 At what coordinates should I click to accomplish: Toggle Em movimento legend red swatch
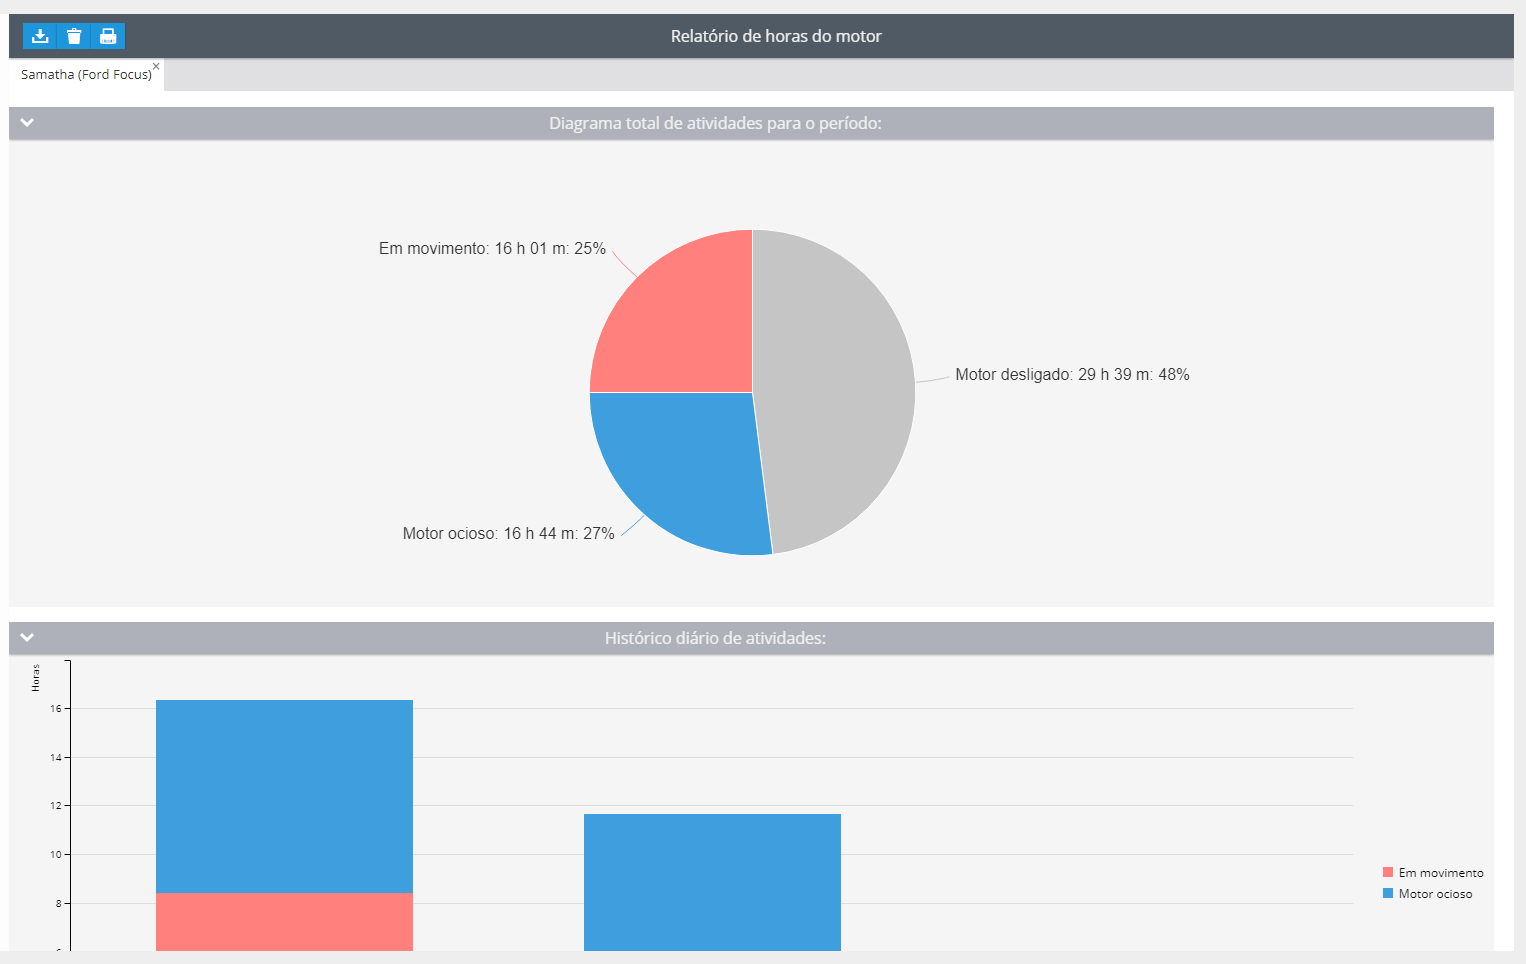click(x=1388, y=872)
